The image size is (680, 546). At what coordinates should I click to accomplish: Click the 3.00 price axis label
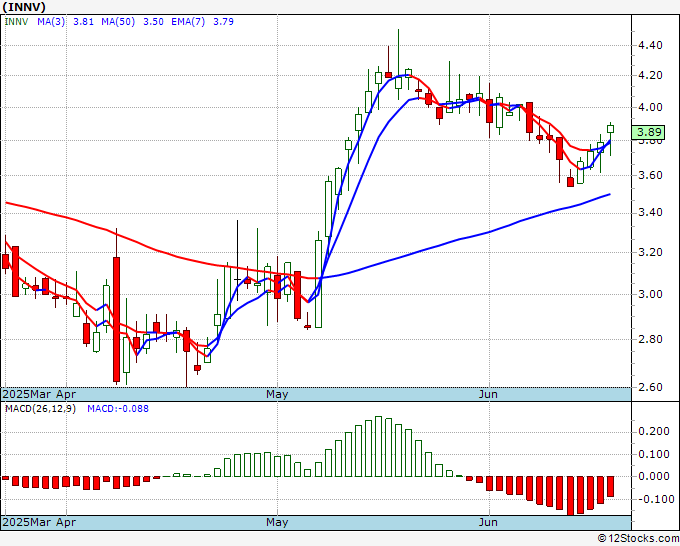click(x=650, y=294)
